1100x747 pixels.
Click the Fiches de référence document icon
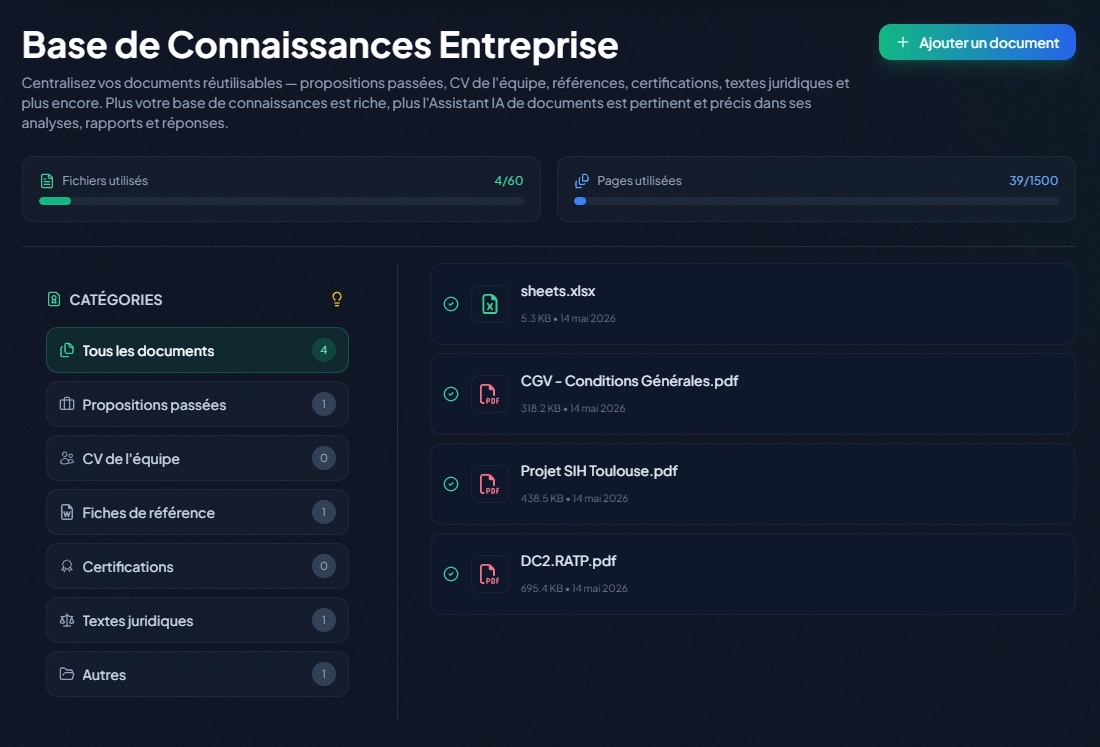[x=67, y=512]
